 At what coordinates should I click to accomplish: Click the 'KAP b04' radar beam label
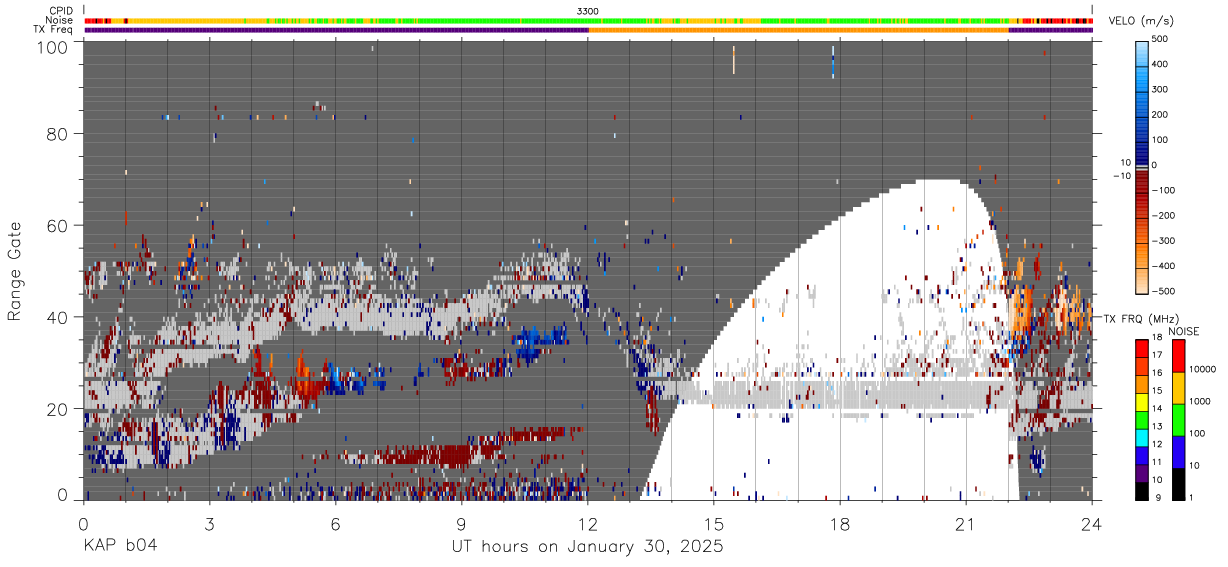tap(119, 547)
